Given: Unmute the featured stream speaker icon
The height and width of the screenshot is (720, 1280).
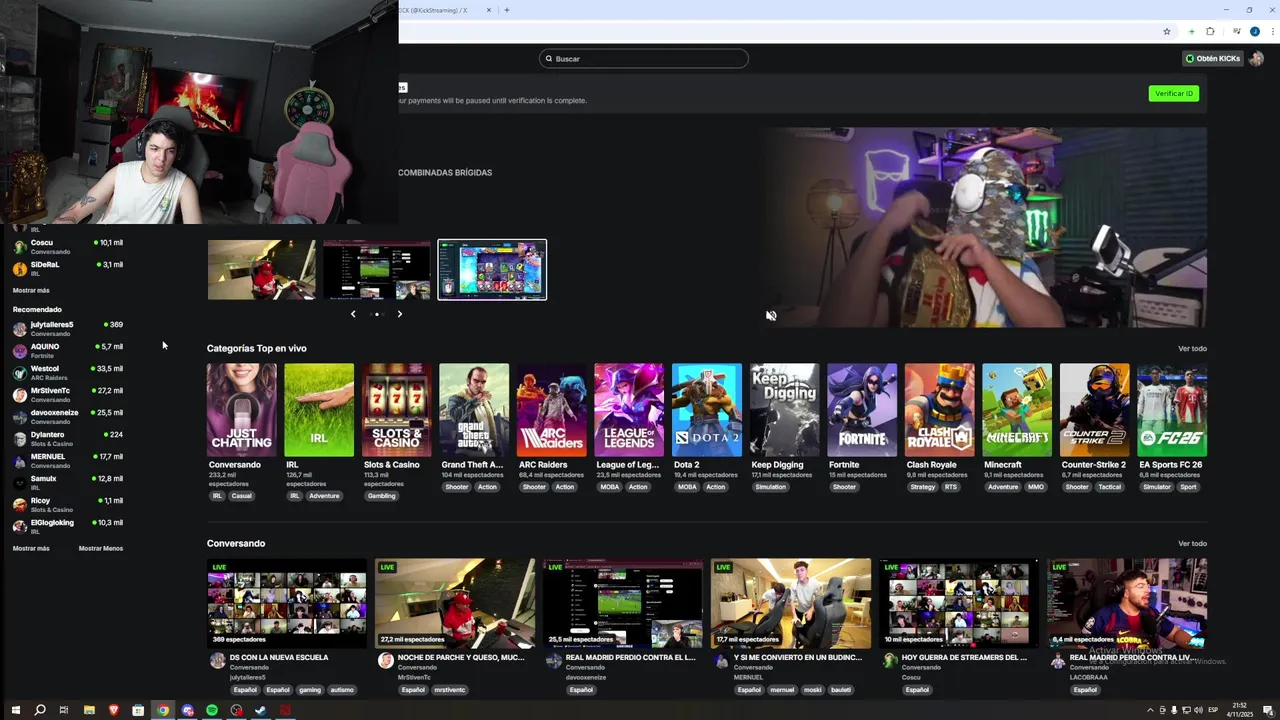Looking at the screenshot, I should click(771, 315).
